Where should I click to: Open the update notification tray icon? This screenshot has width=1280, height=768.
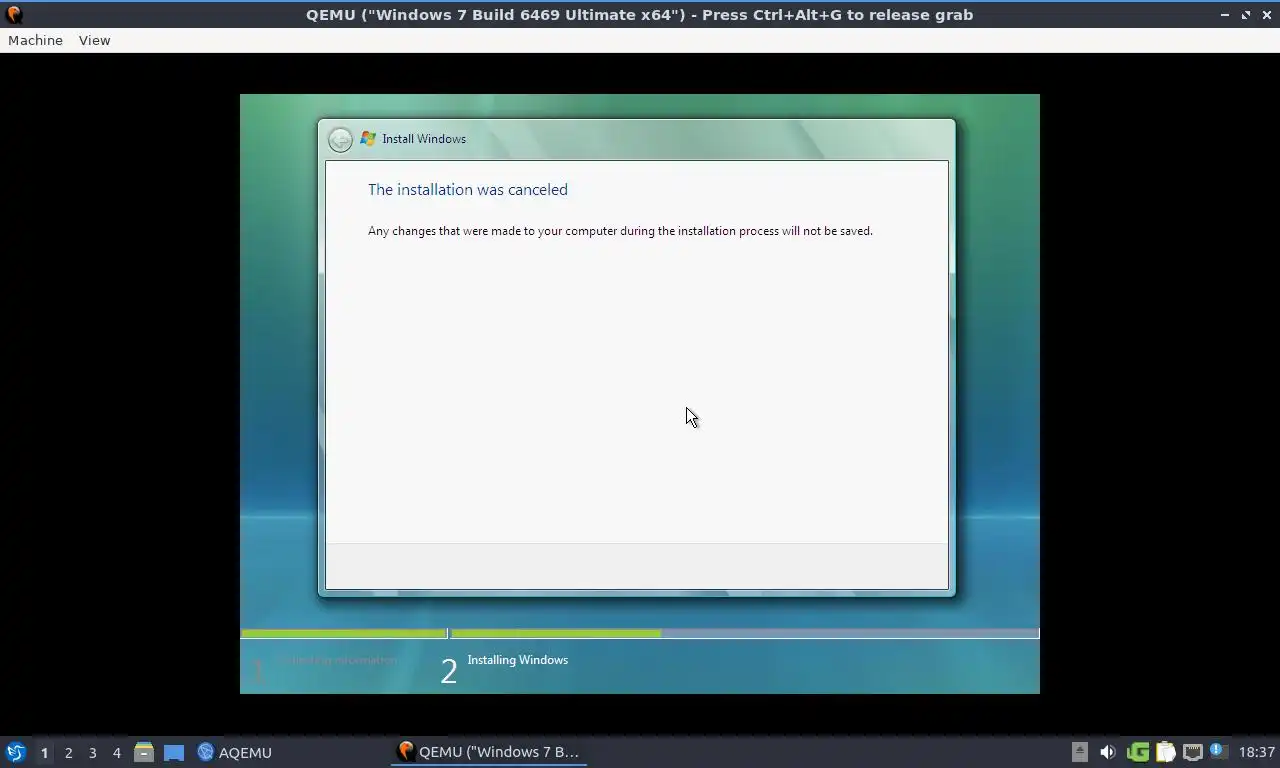click(1218, 751)
